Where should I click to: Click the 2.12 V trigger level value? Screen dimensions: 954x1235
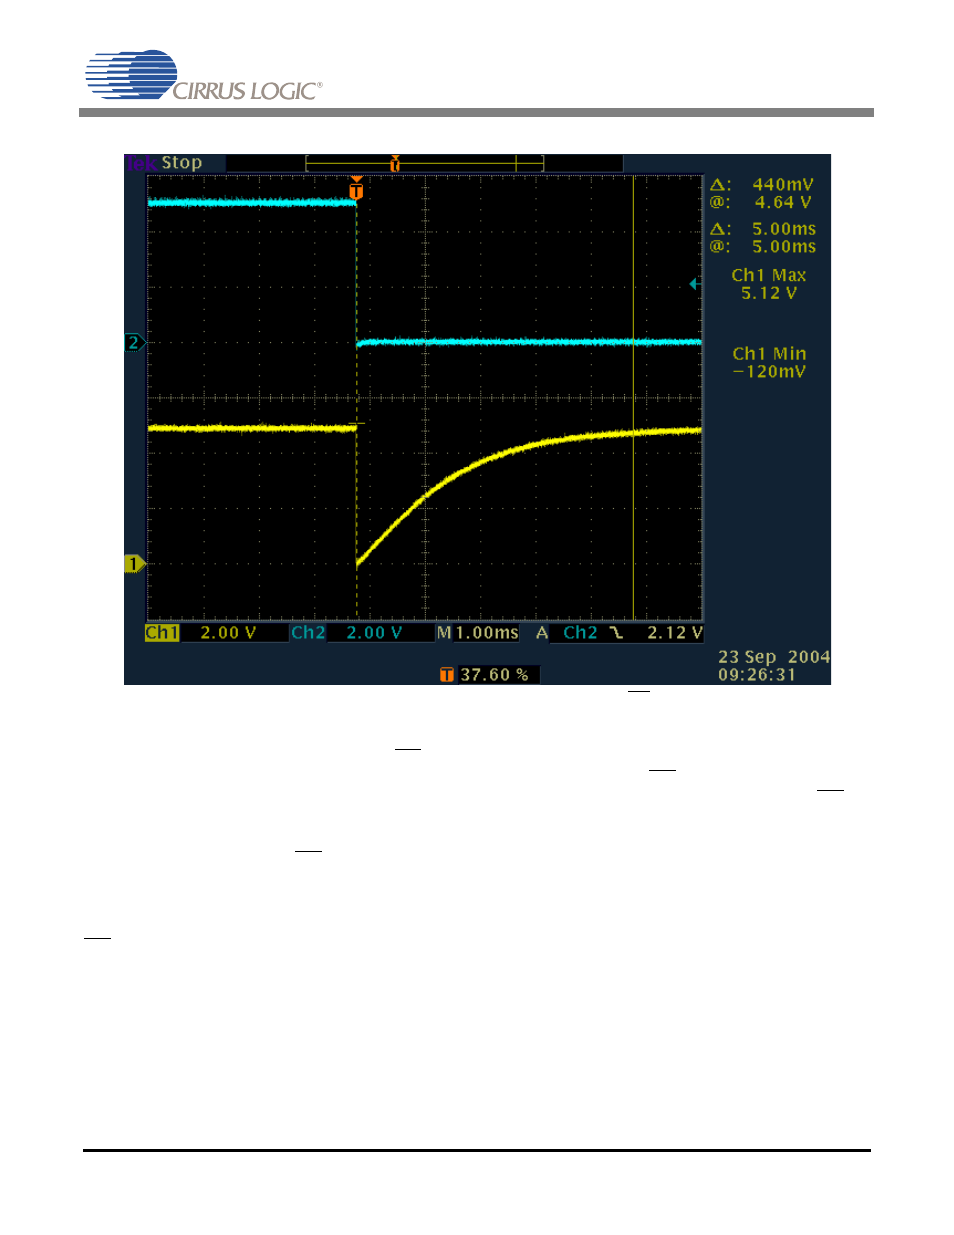coord(675,633)
